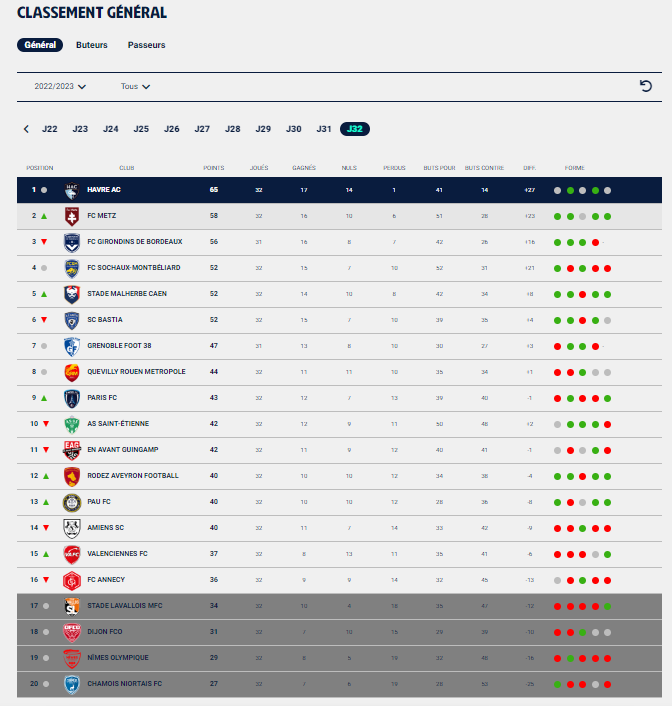Click the last form dot for SC Bastia

click(608, 321)
